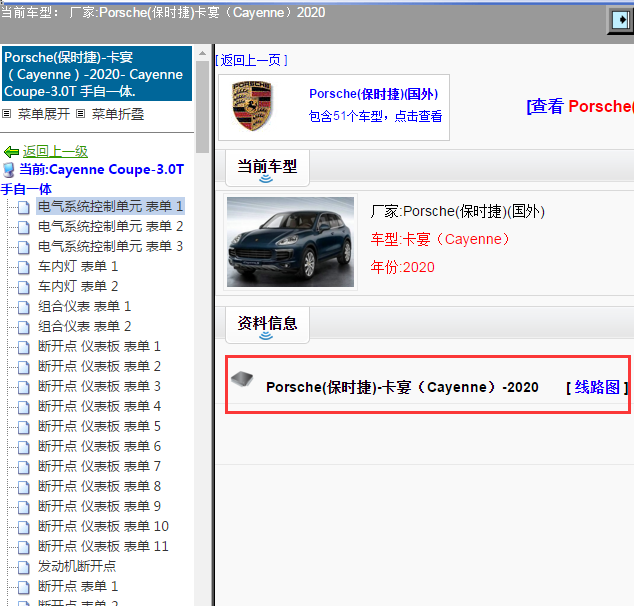This screenshot has width=634, height=606.
Task: Open tree item 组合仪表 表单 1
Action: [85, 306]
